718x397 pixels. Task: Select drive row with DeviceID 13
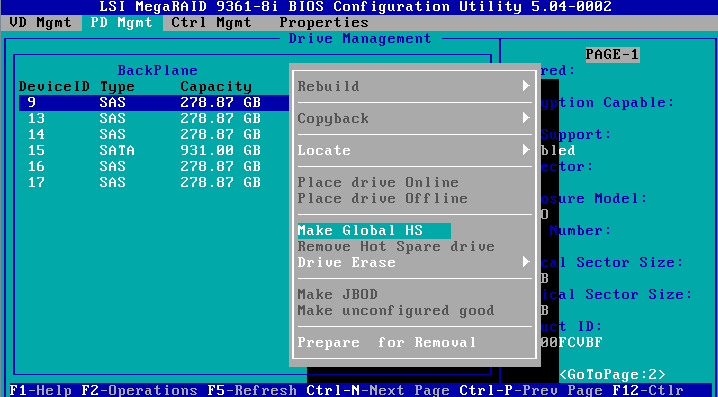click(154, 118)
